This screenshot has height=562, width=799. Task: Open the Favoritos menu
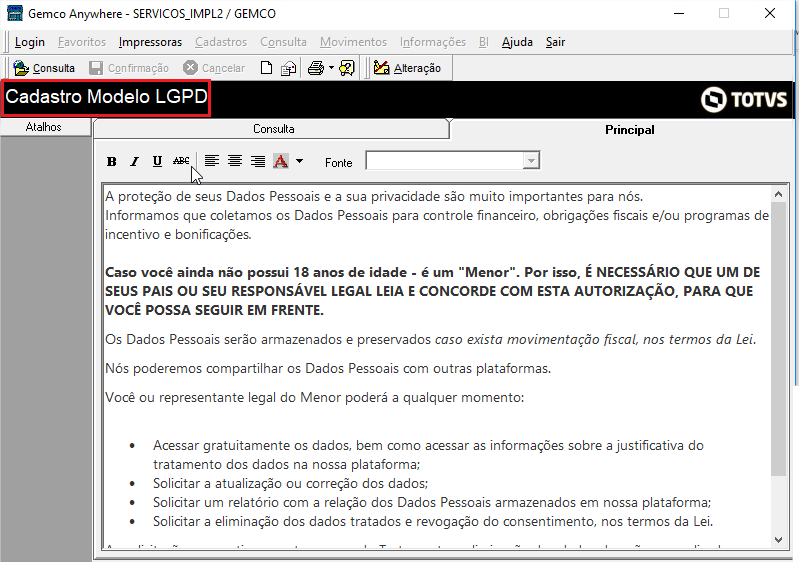[x=82, y=42]
